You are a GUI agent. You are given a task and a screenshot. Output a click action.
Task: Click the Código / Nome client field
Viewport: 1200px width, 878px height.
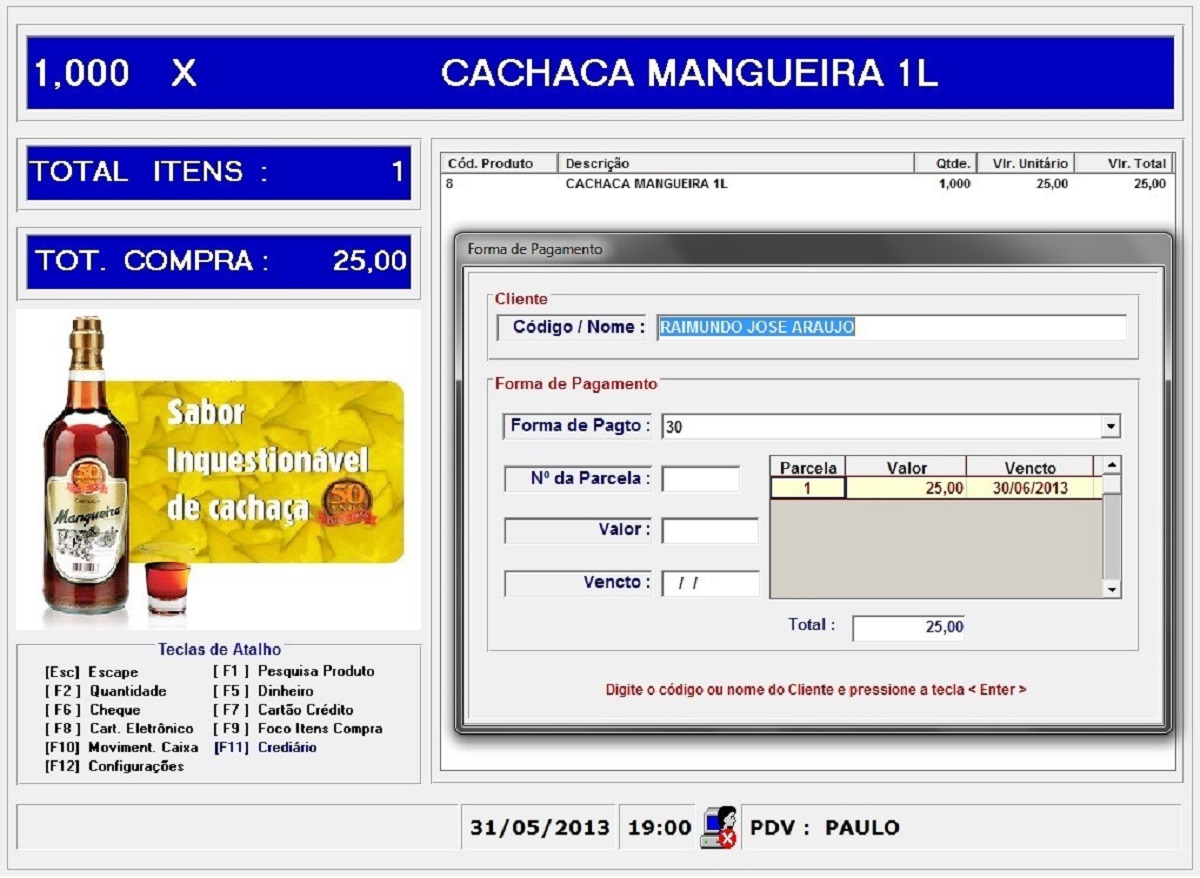(x=890, y=328)
